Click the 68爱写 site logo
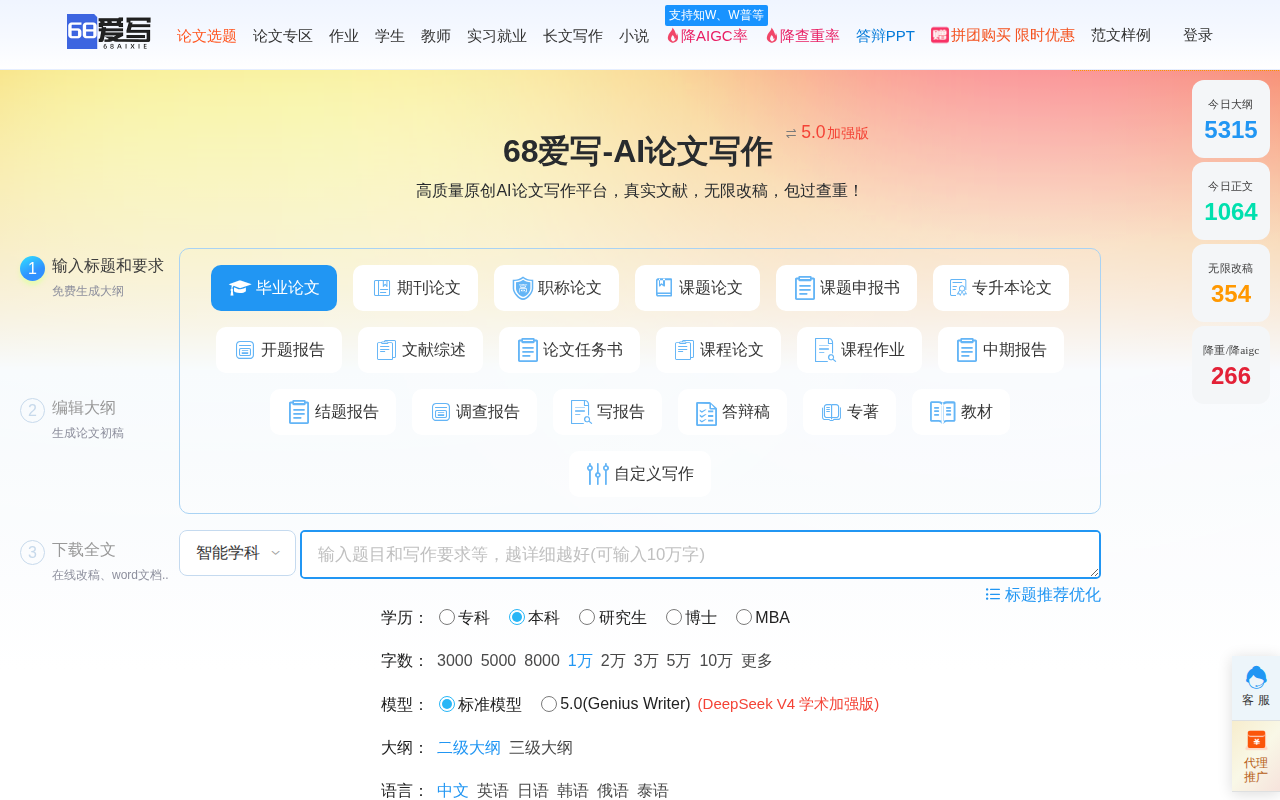Screen dimensions: 1280x800 109,32
